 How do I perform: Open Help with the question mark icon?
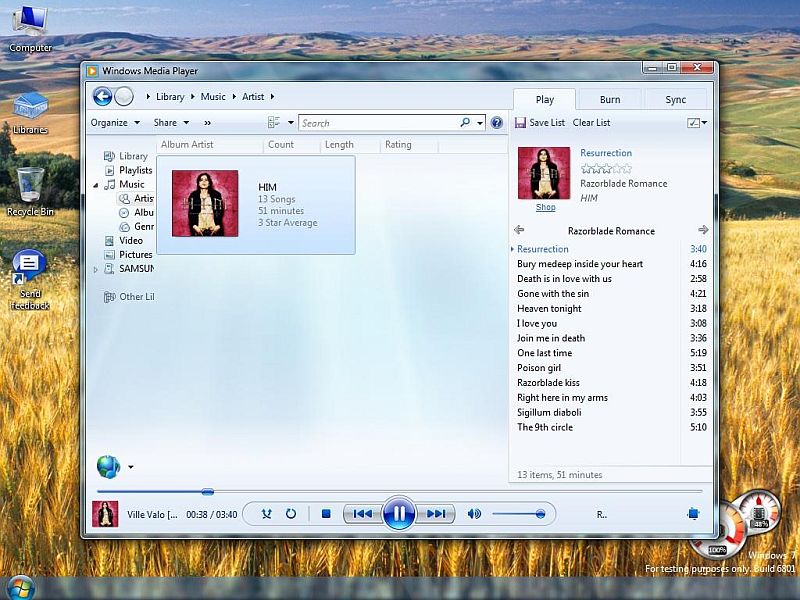496,122
